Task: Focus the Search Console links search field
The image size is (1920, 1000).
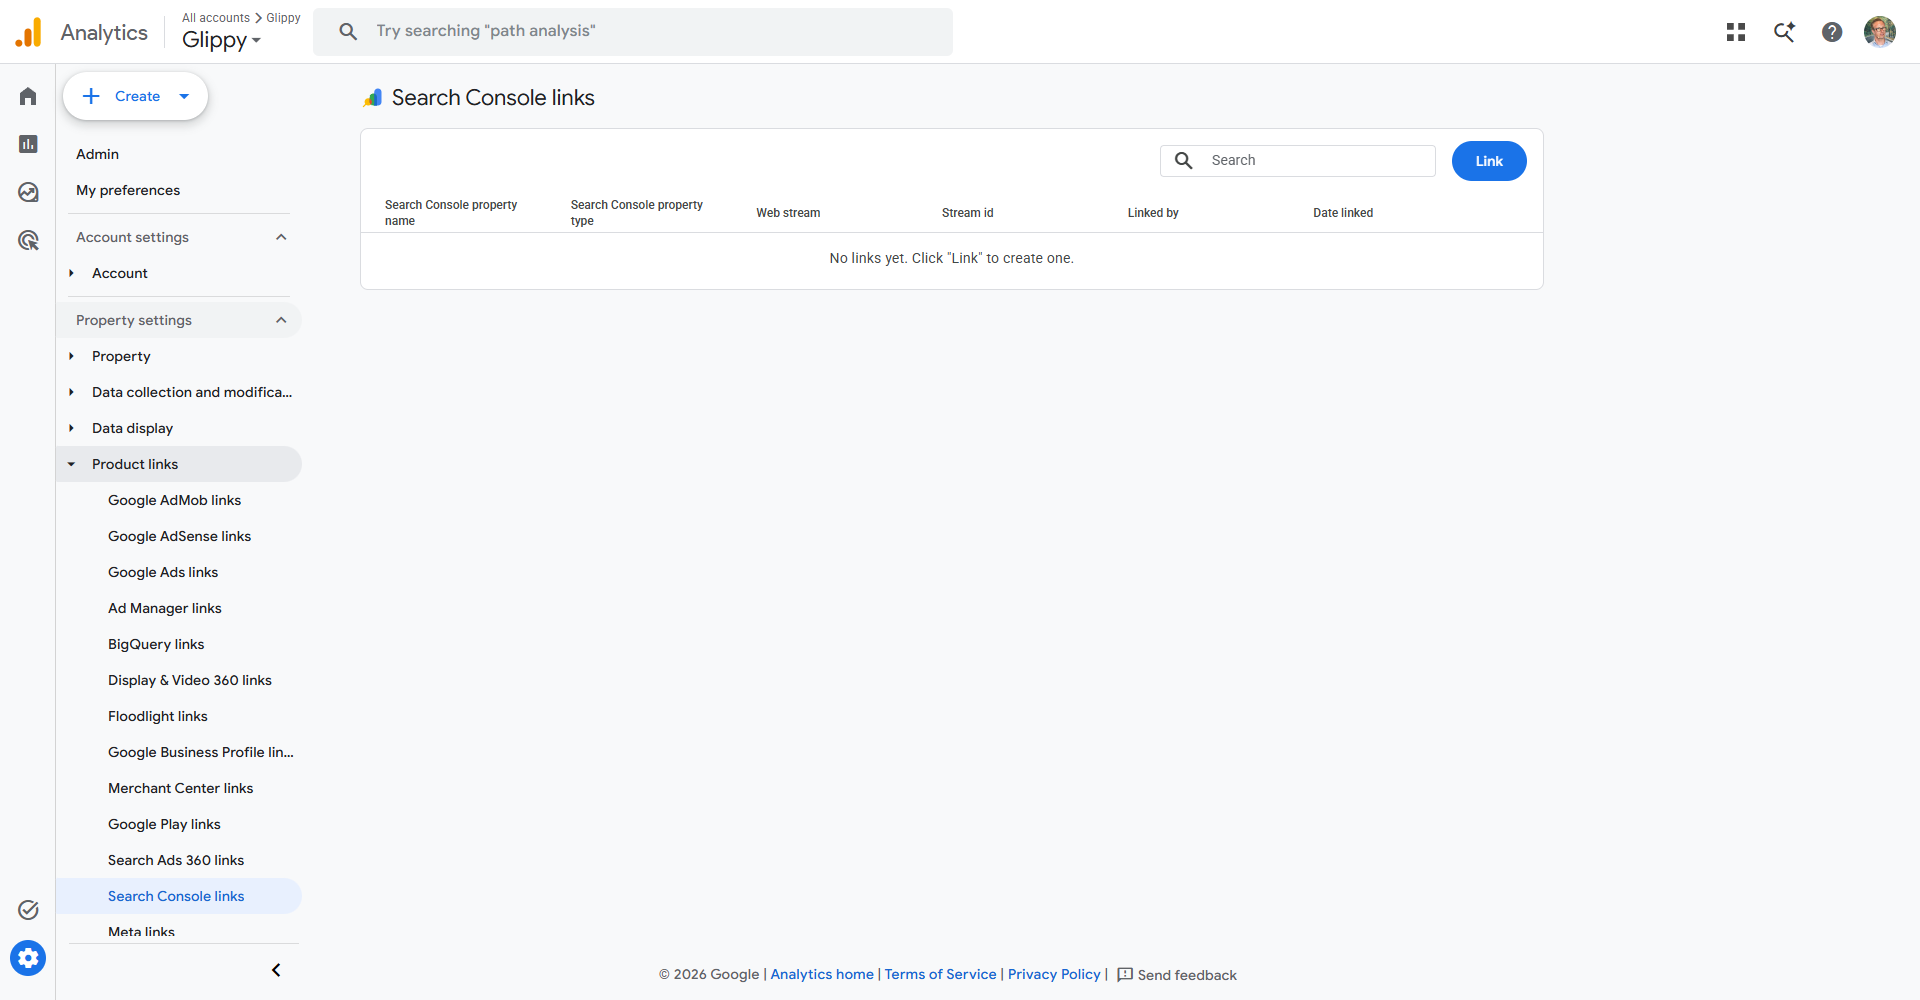Action: [1298, 161]
